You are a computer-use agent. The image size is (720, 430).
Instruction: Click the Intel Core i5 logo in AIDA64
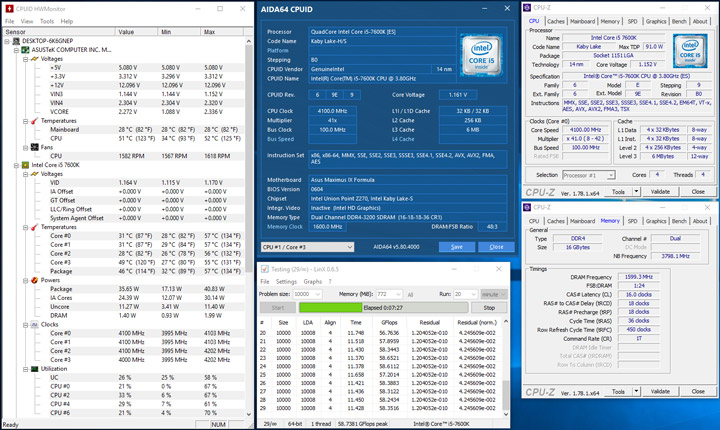482,55
